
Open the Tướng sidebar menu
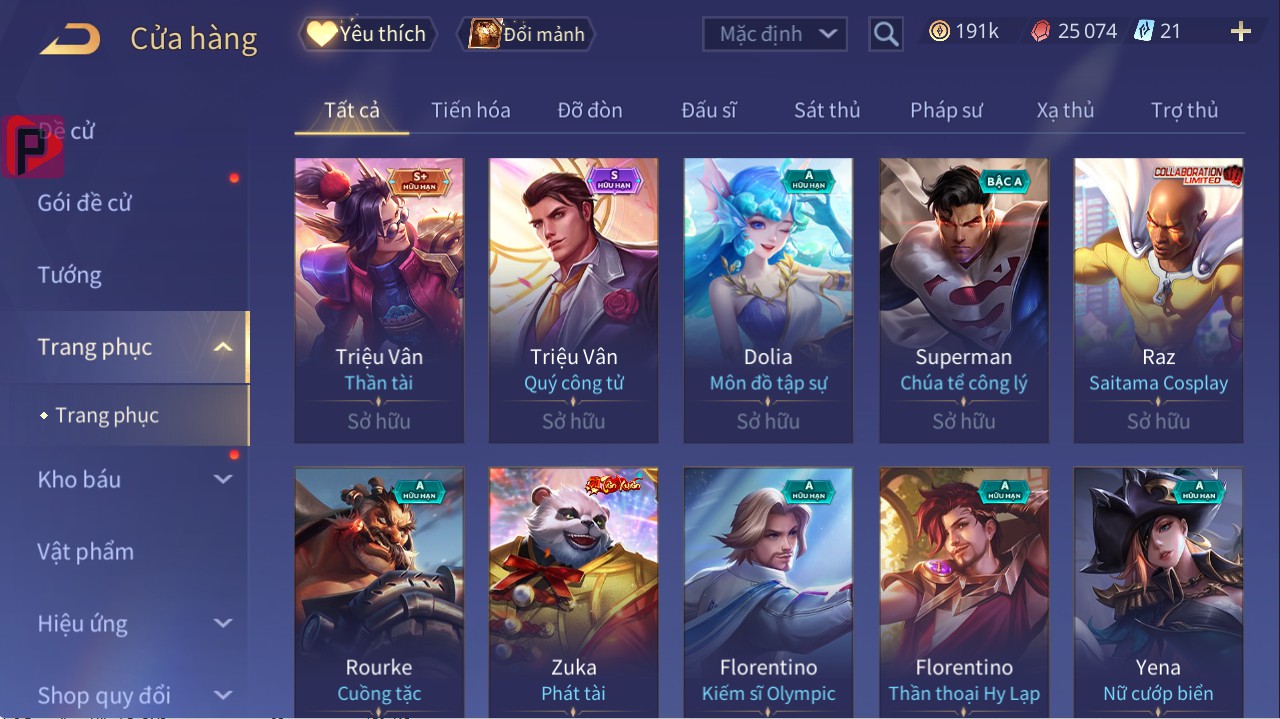tap(70, 275)
